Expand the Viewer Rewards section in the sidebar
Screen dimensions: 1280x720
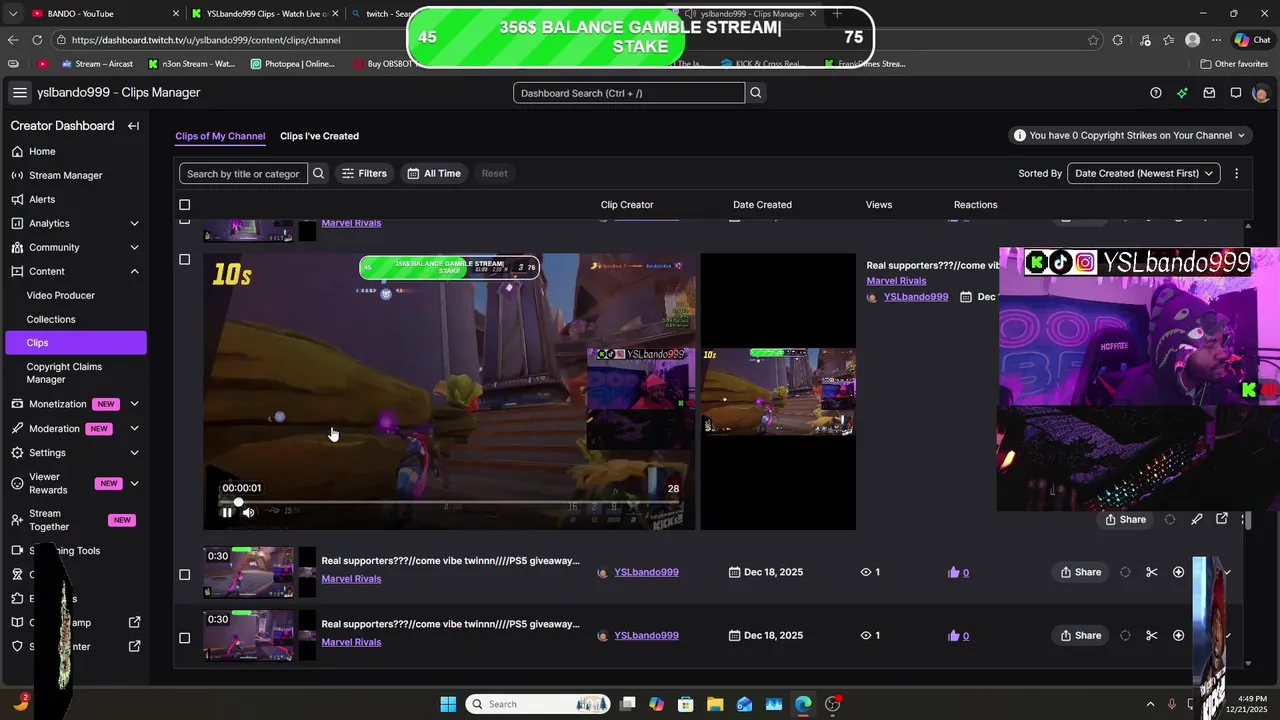pyautogui.click(x=134, y=484)
